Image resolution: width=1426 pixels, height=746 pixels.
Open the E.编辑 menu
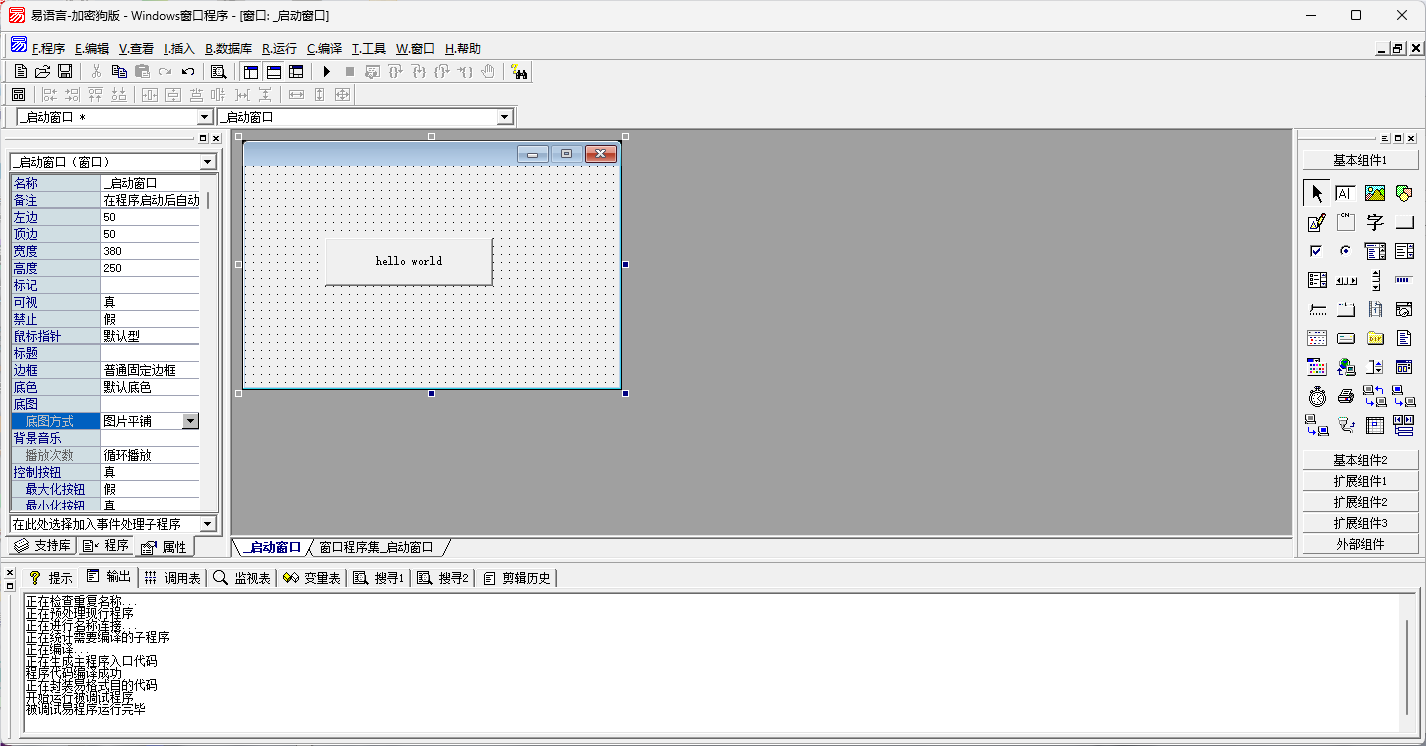(x=92, y=48)
